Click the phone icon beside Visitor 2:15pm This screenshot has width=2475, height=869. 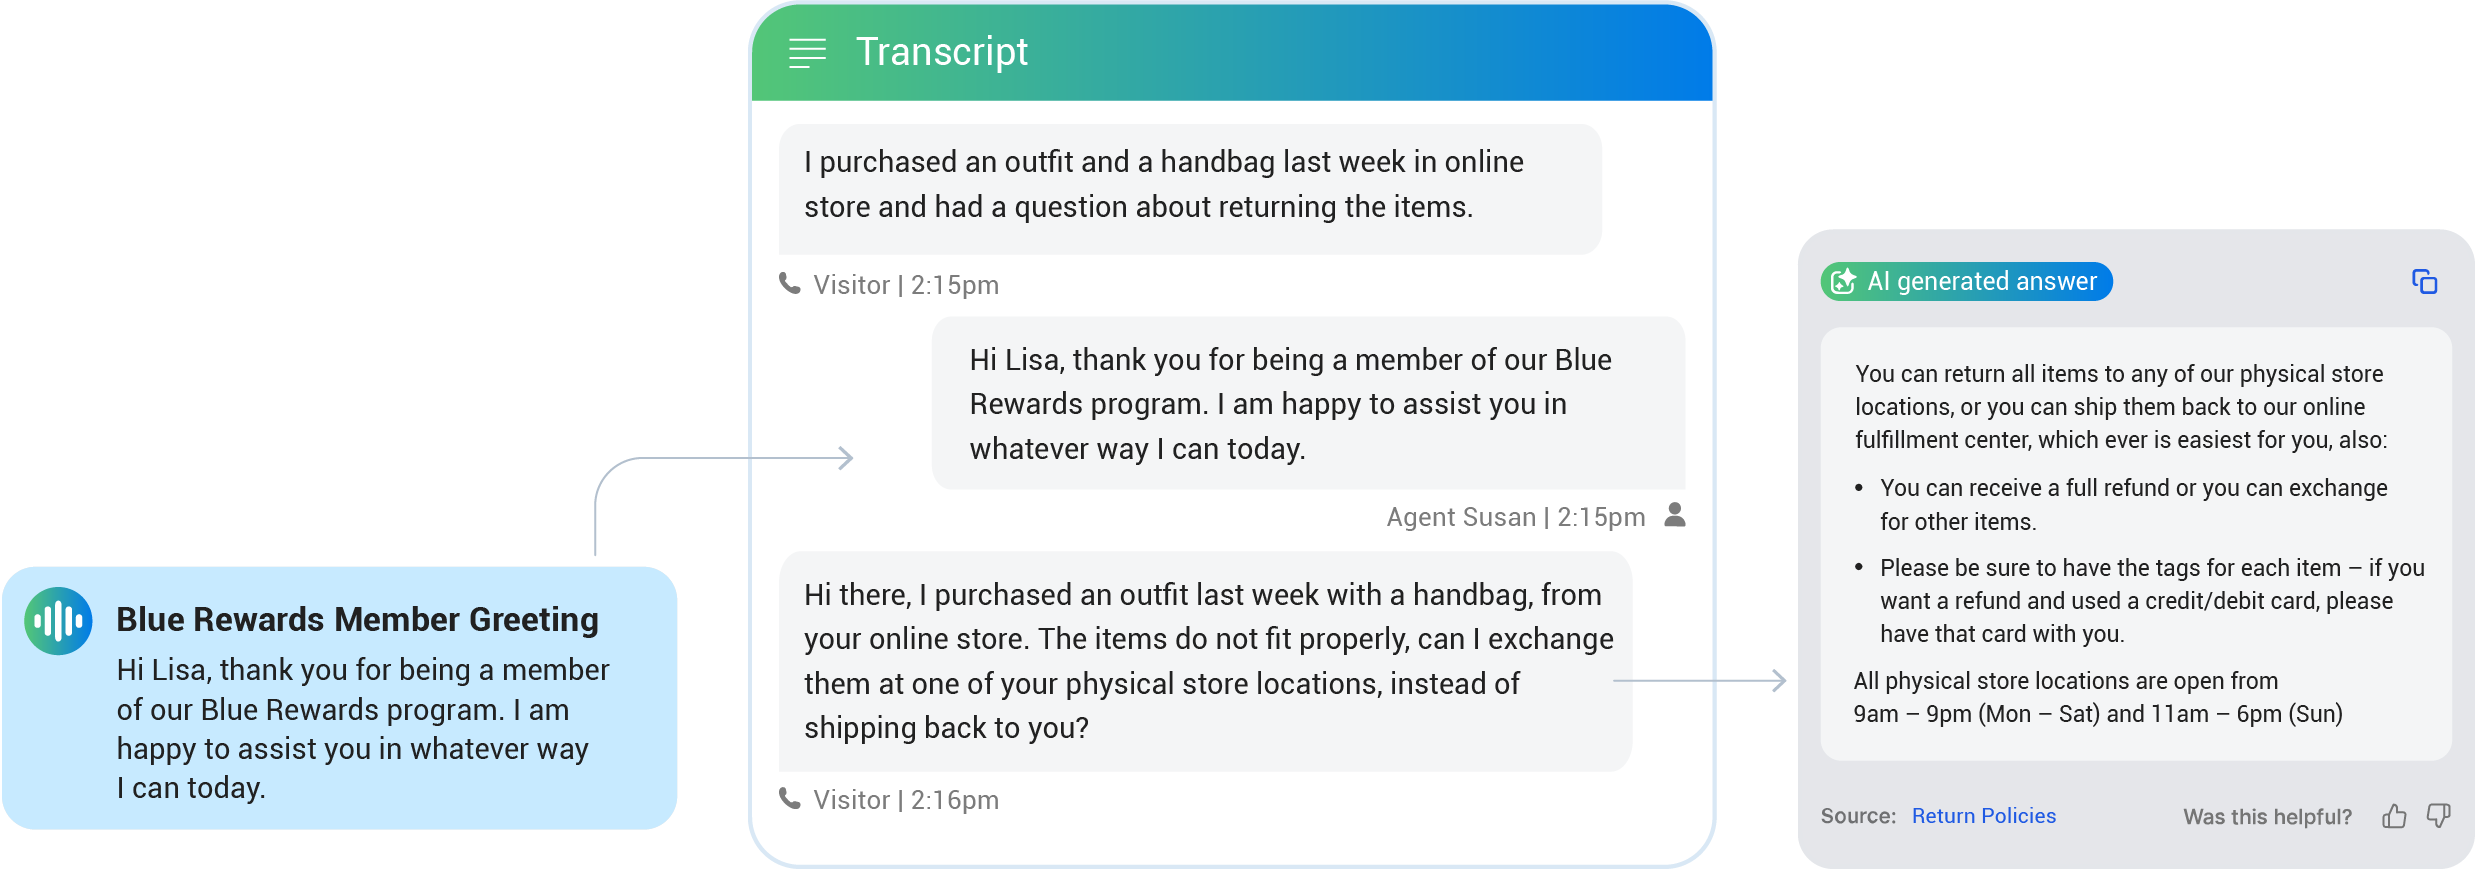pyautogui.click(x=790, y=284)
